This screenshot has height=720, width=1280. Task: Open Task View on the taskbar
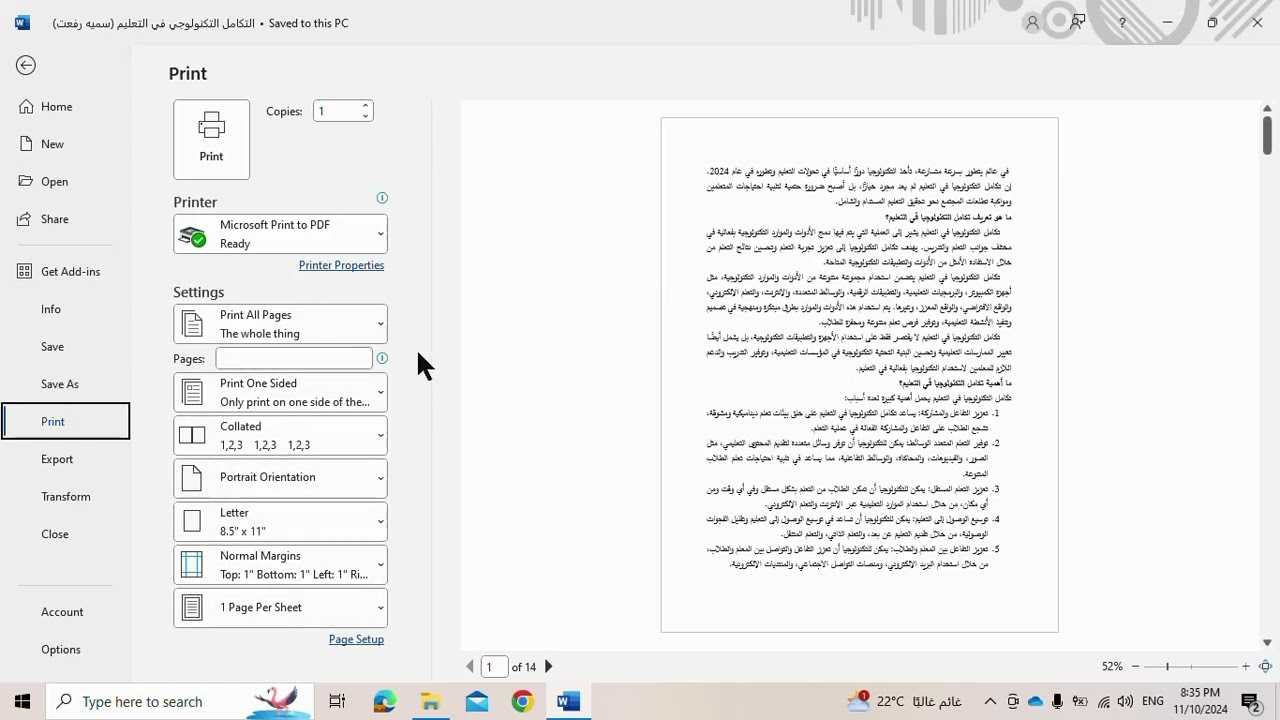337,702
